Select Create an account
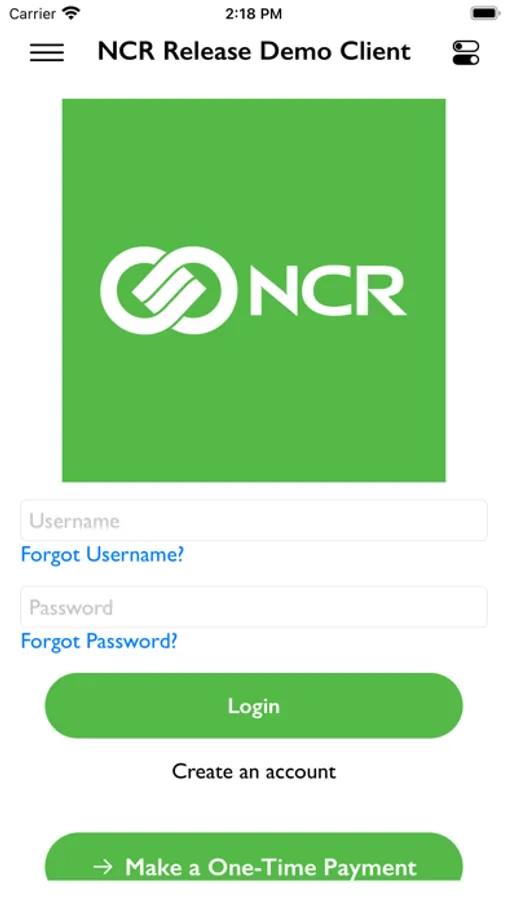 coord(254,771)
